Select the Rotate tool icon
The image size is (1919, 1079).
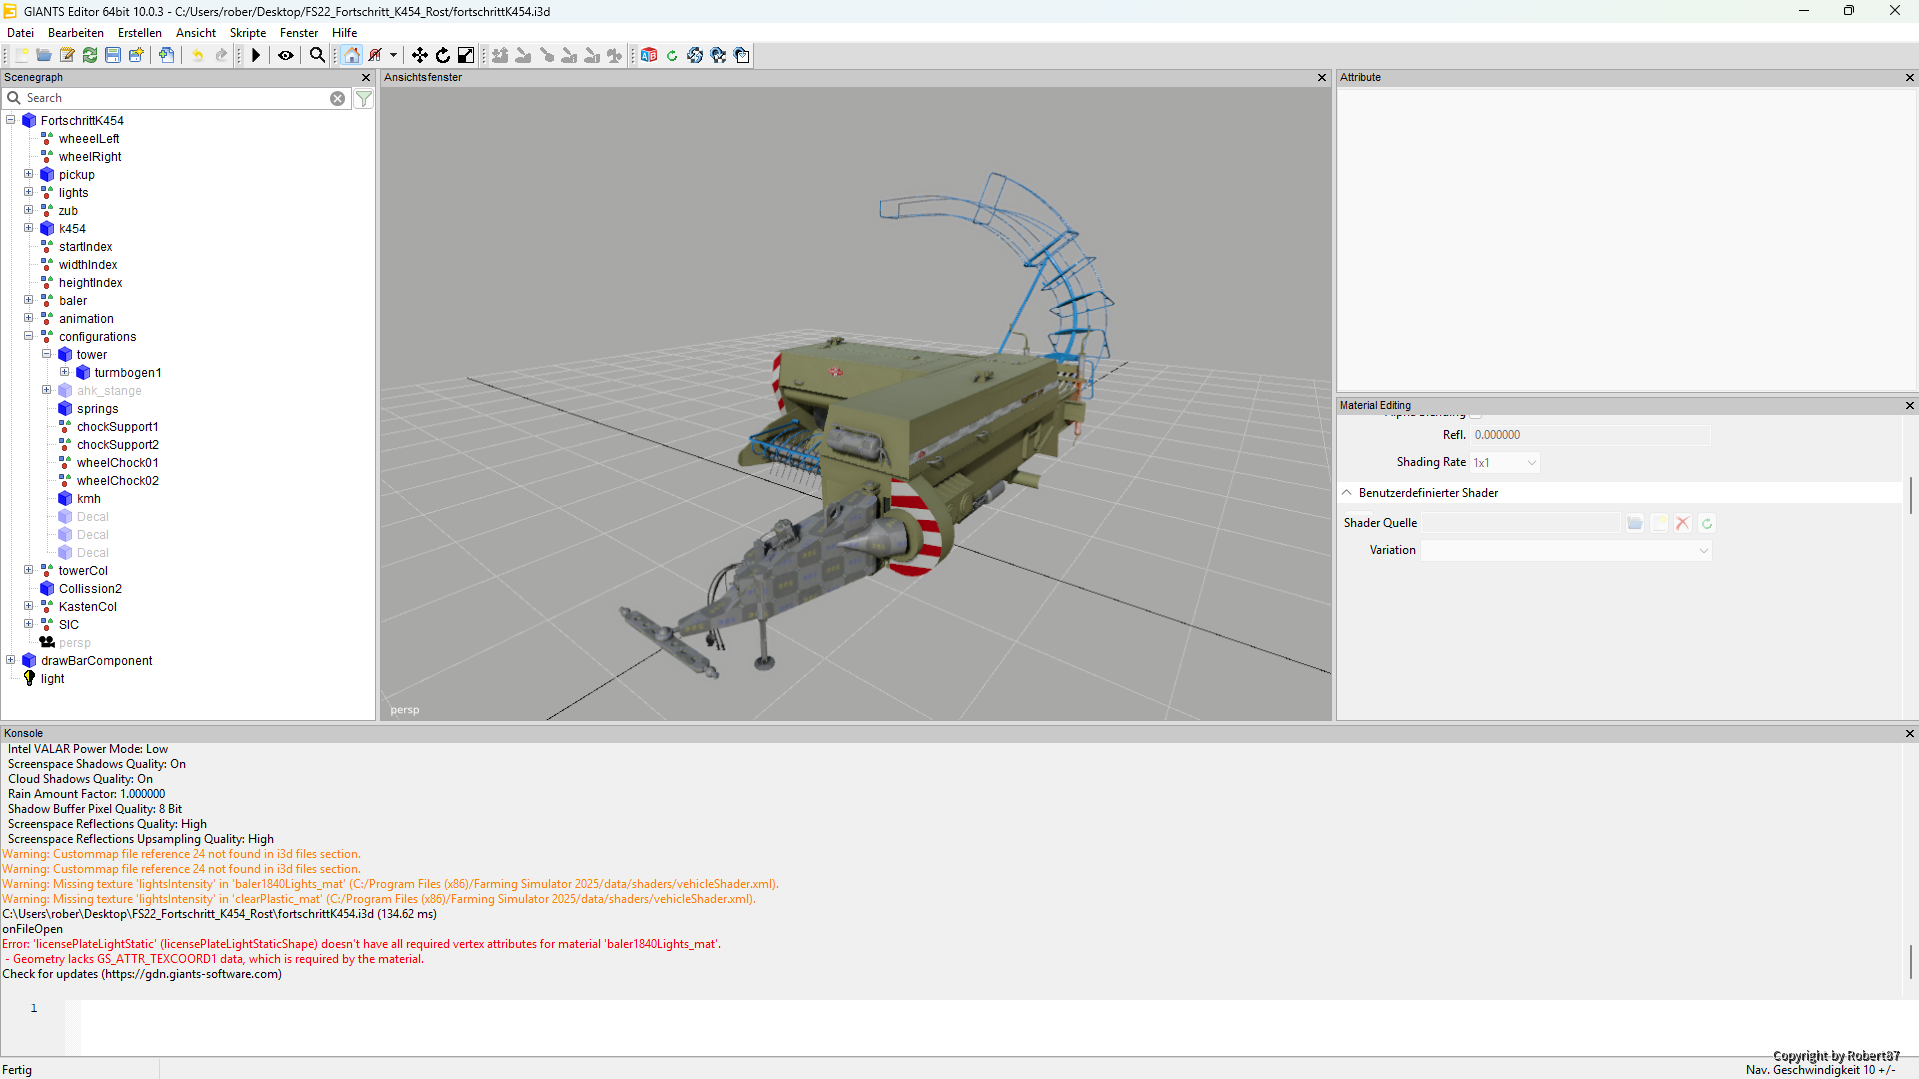[443, 55]
